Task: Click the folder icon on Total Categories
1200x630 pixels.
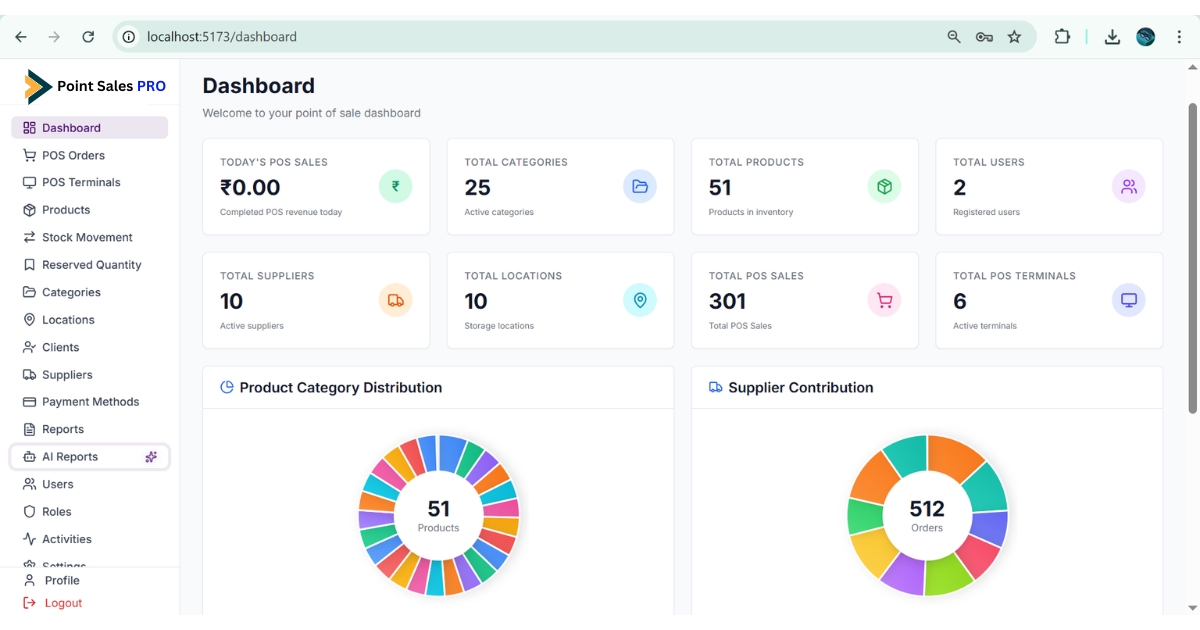Action: tap(640, 186)
